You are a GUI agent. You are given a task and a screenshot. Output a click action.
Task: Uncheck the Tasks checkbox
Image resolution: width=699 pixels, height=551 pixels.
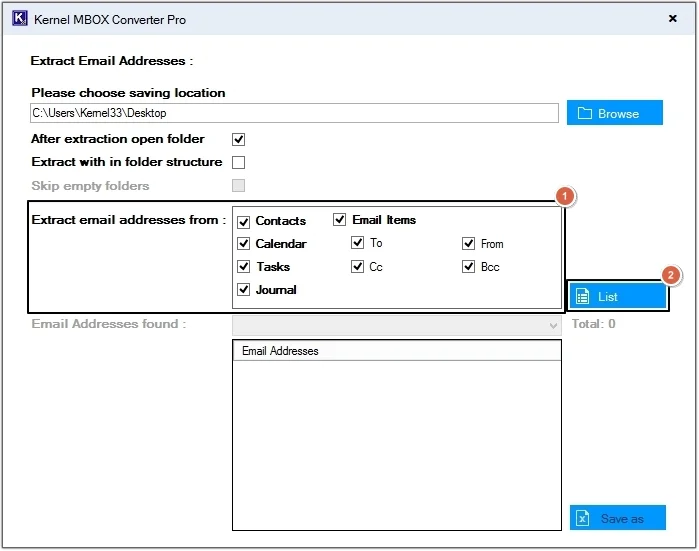click(x=243, y=267)
